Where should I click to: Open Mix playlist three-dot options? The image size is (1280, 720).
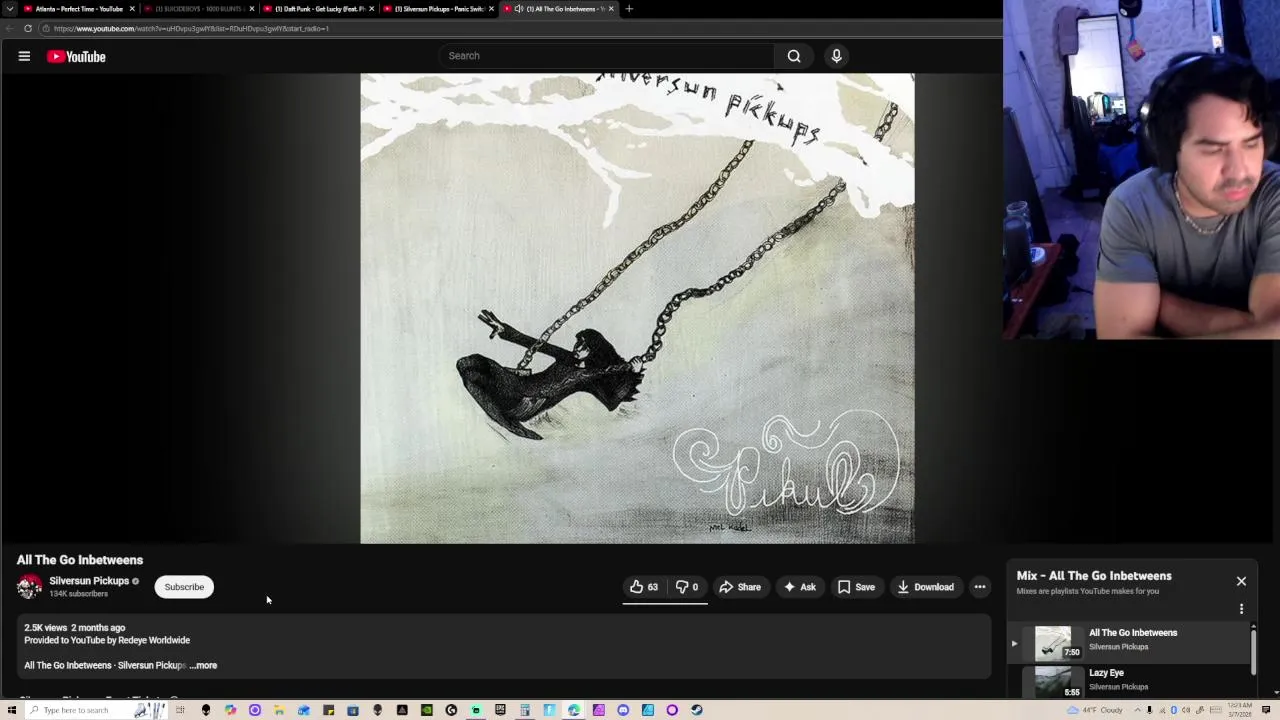coord(1241,609)
